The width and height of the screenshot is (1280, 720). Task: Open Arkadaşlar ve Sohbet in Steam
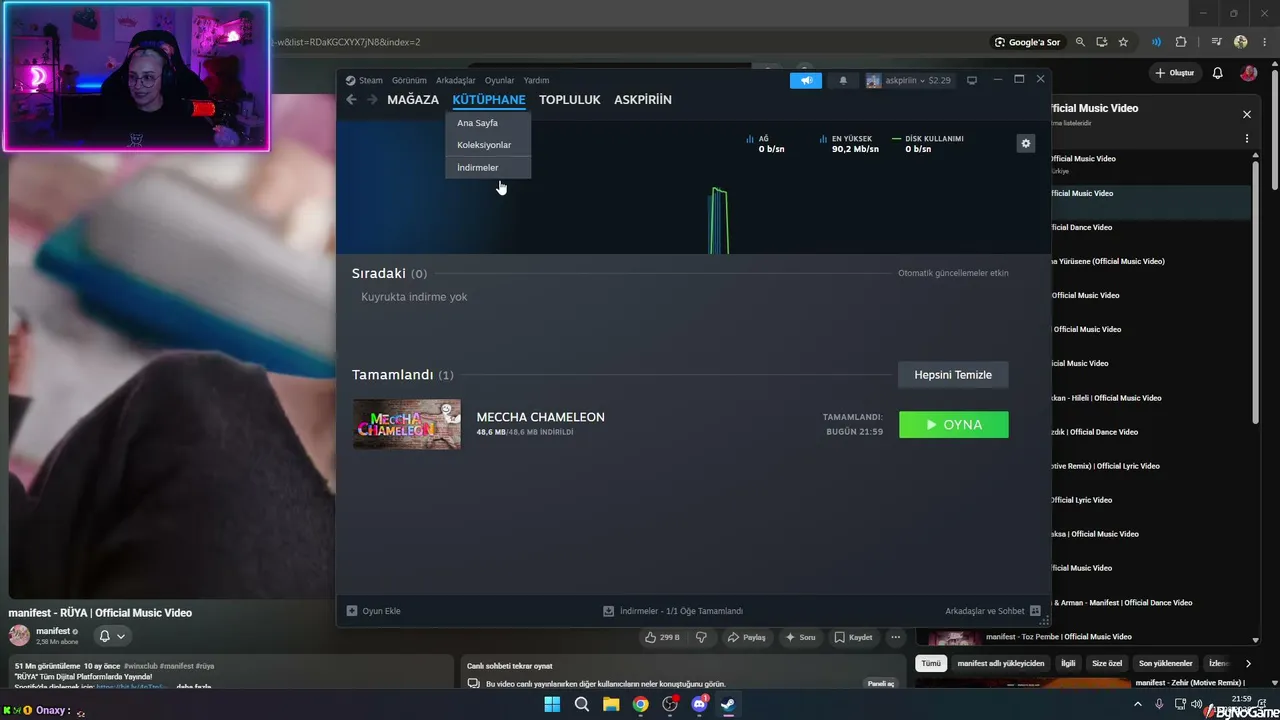point(993,611)
